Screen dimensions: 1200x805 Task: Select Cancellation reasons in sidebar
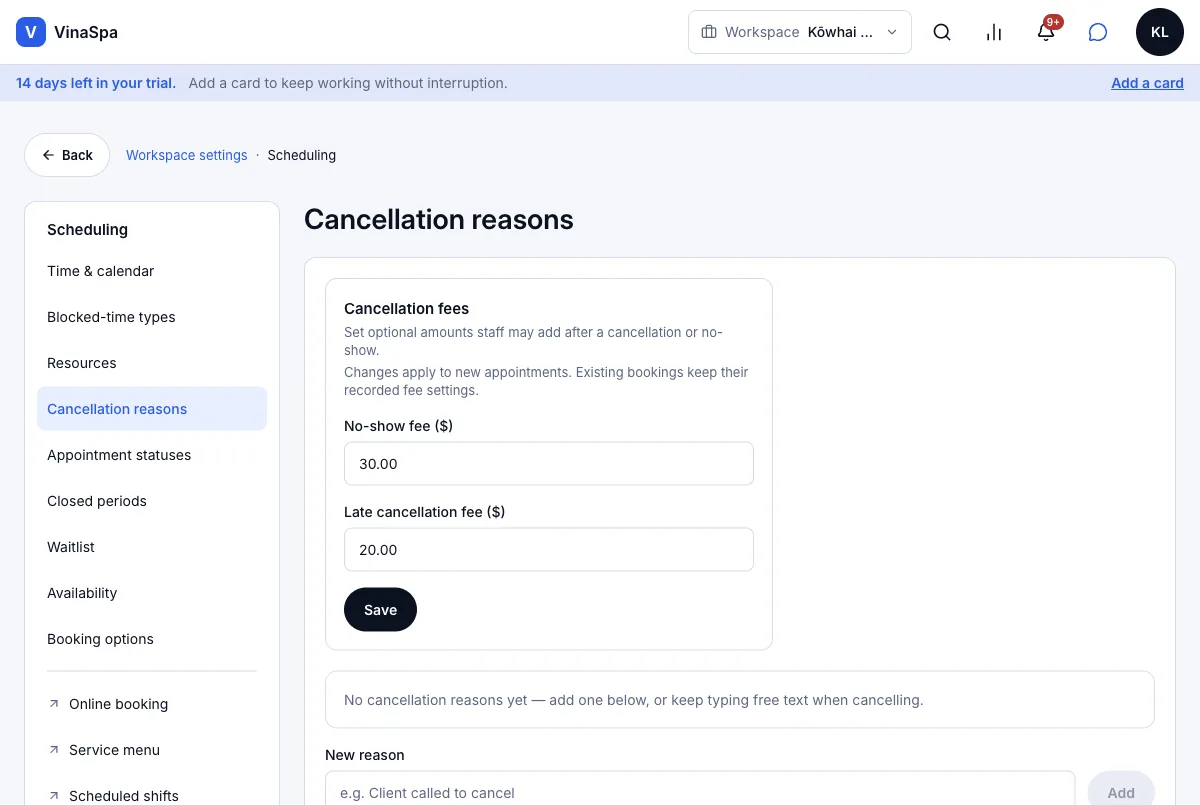click(152, 409)
